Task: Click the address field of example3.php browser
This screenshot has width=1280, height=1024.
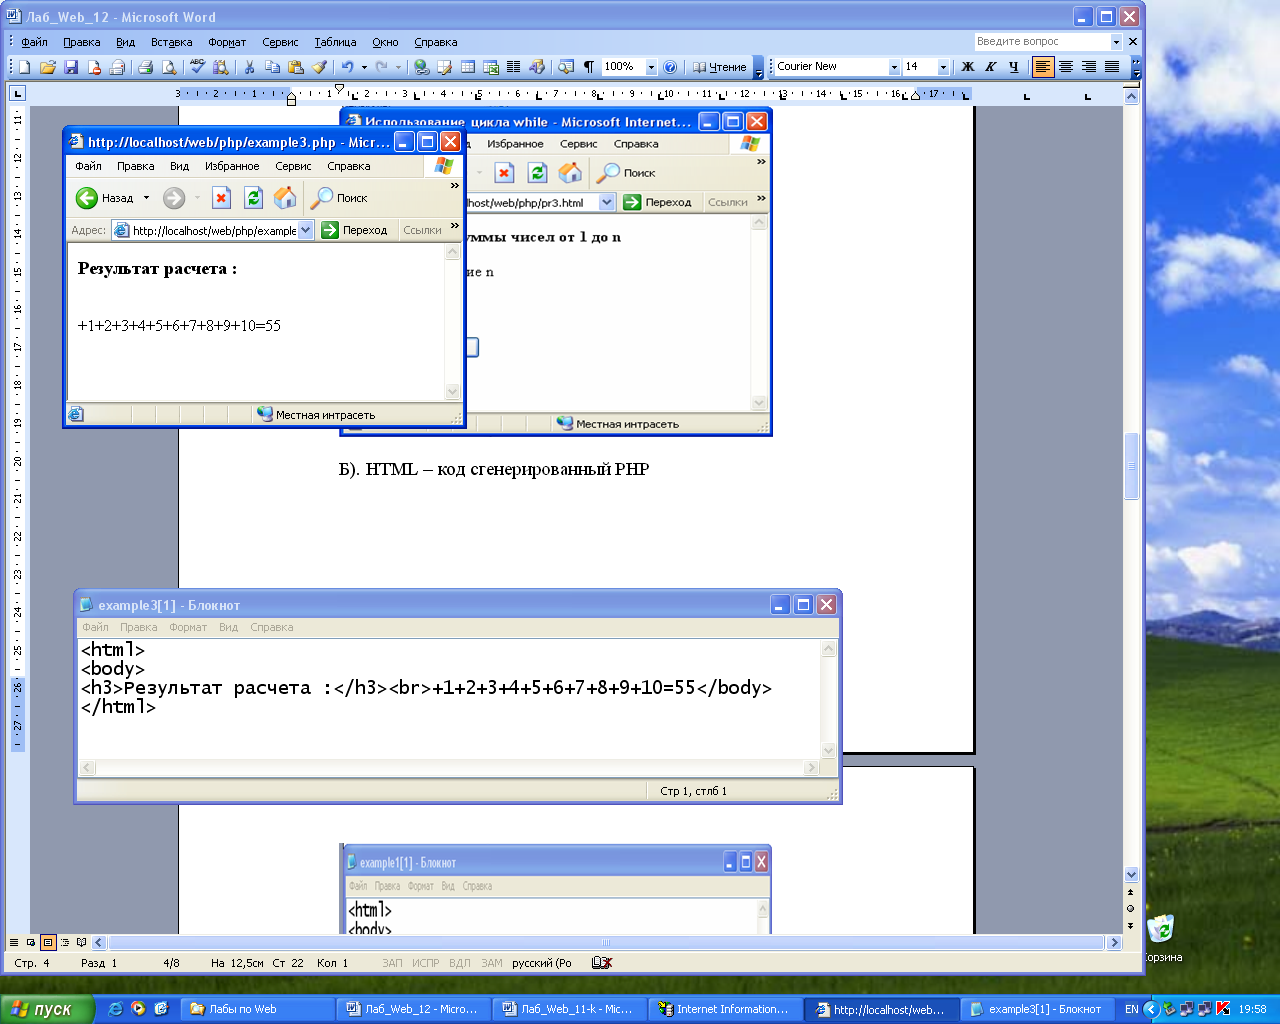Action: click(213, 230)
